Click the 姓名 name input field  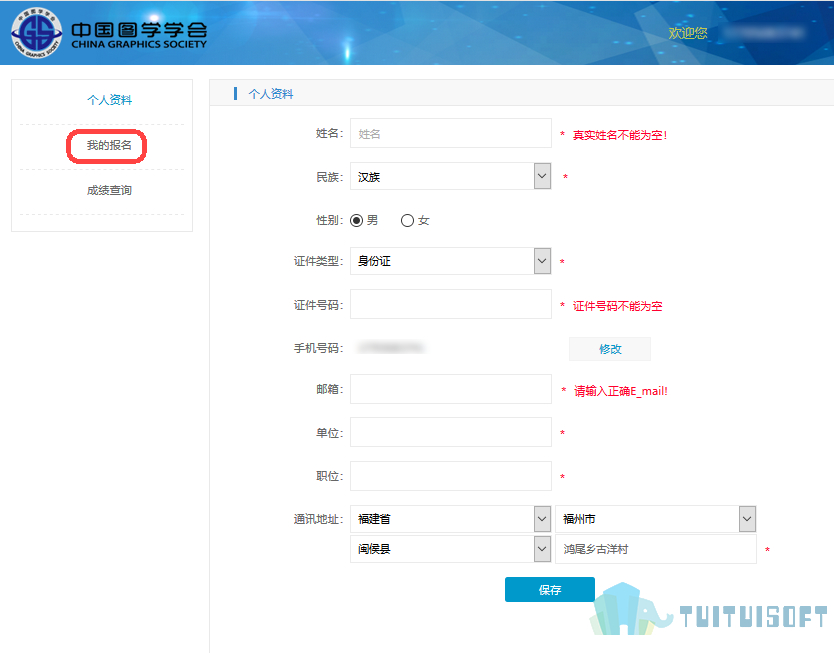pos(451,133)
